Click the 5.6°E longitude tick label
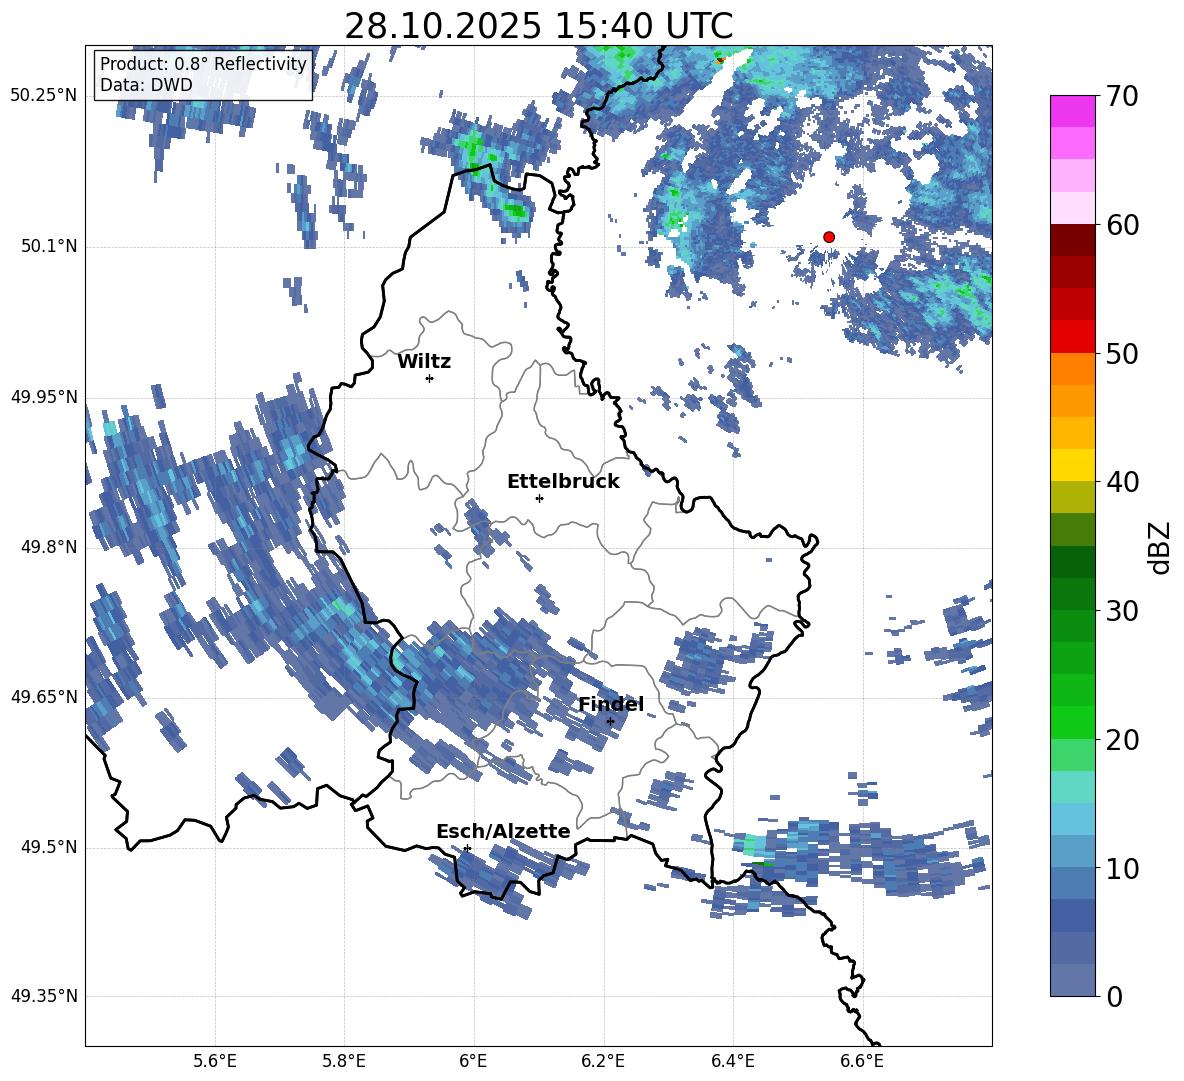Screen dimensions: 1184x1081 (215, 1061)
